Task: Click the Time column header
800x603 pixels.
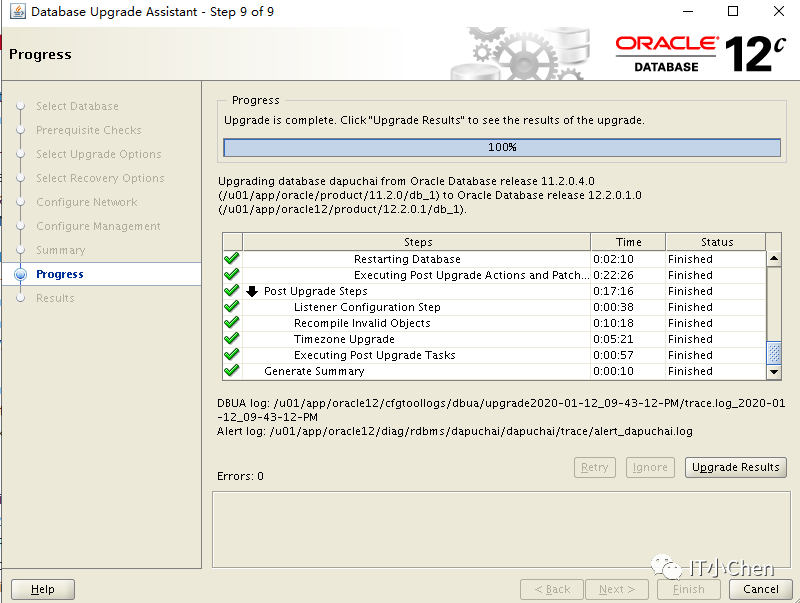Action: (628, 242)
